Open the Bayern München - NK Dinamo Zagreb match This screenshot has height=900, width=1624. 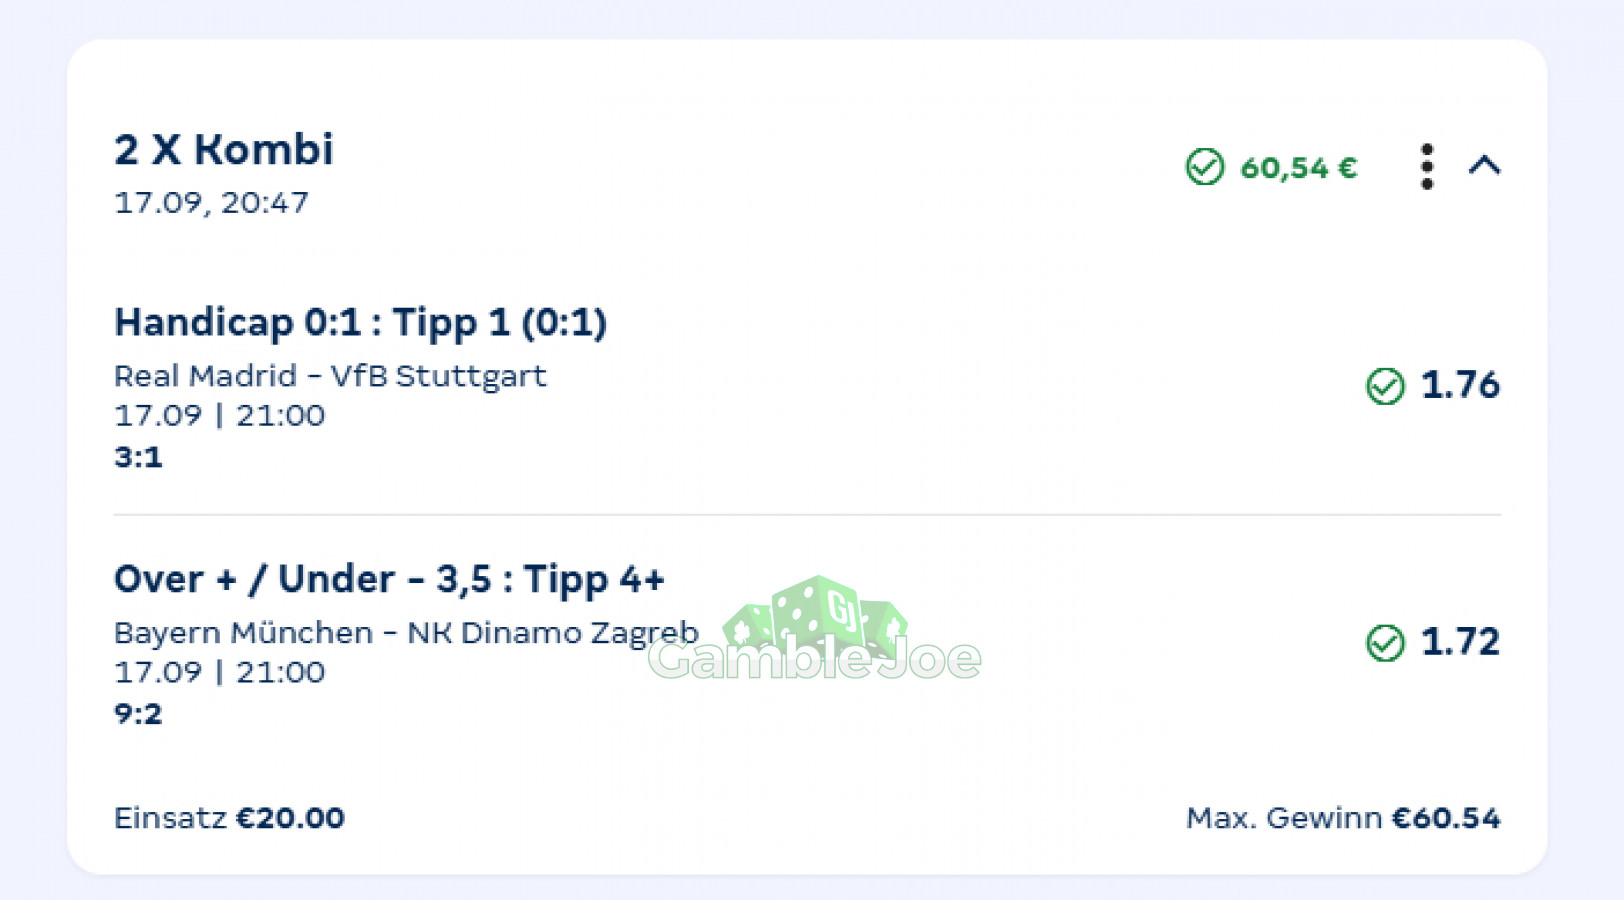[406, 633]
